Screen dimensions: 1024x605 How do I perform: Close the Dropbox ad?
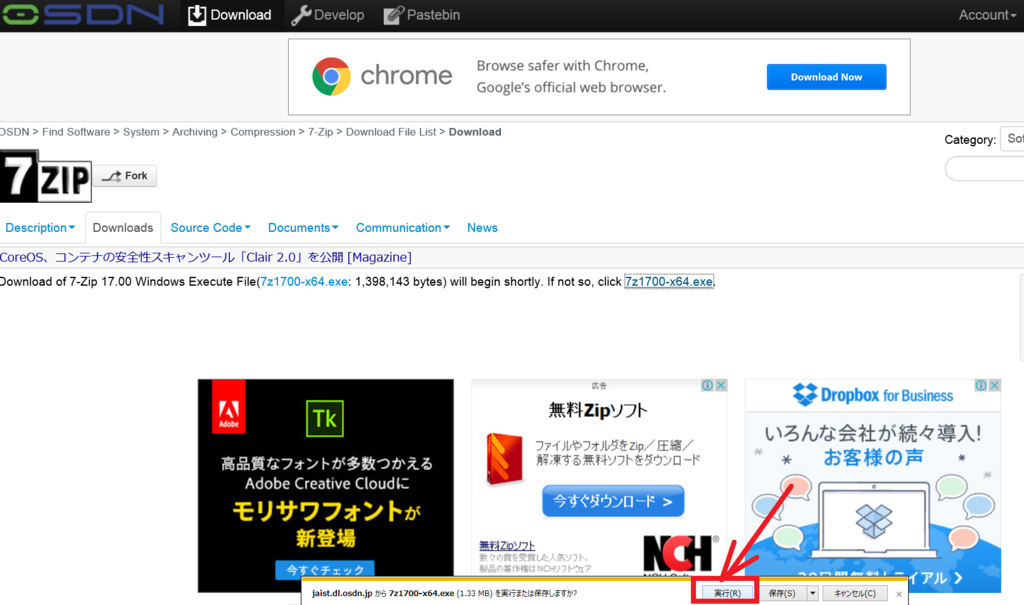995,385
